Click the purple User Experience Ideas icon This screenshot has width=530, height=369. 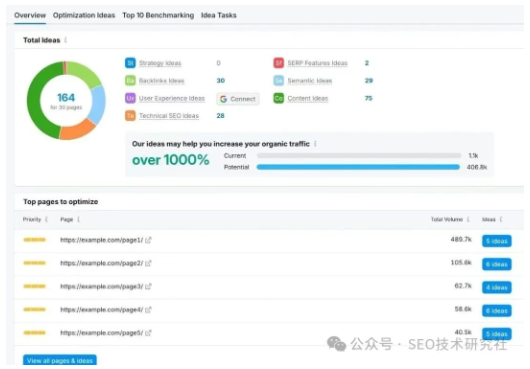click(x=130, y=98)
